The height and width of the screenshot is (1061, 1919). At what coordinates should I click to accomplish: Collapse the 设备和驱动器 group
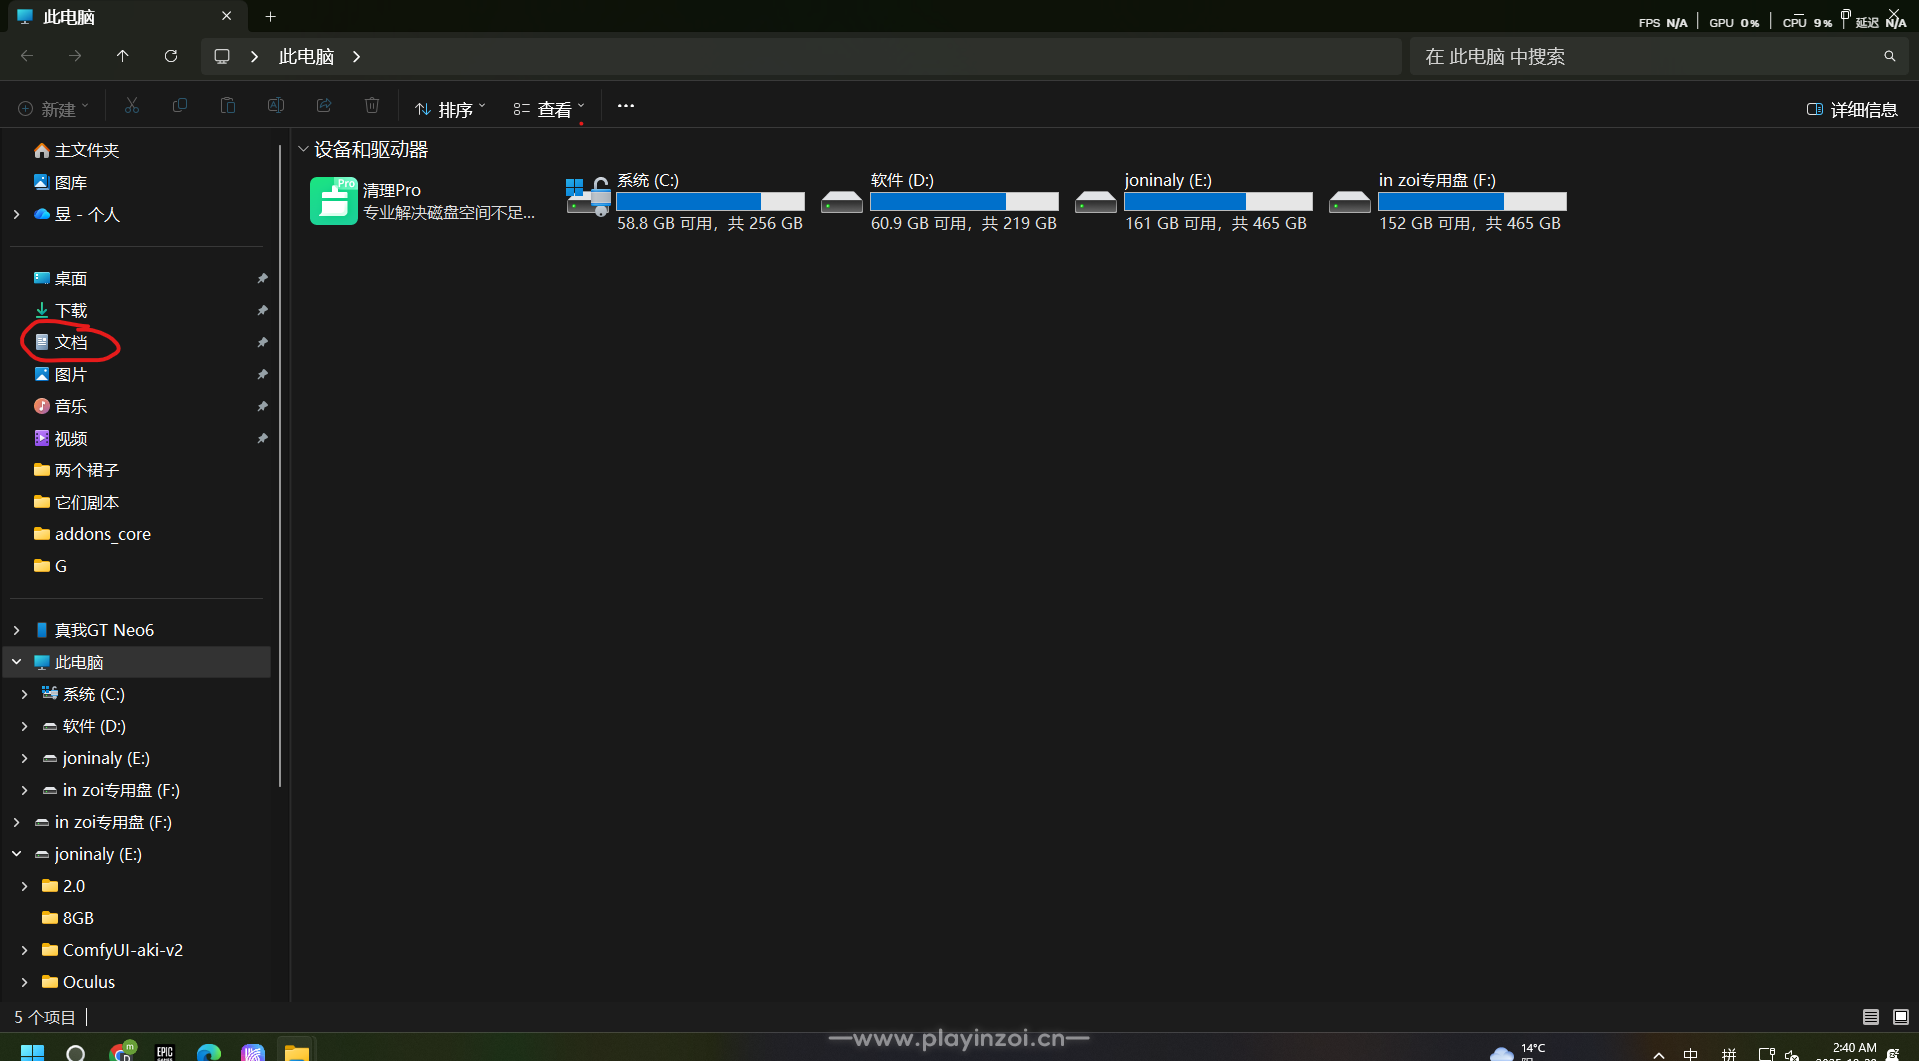(x=303, y=149)
